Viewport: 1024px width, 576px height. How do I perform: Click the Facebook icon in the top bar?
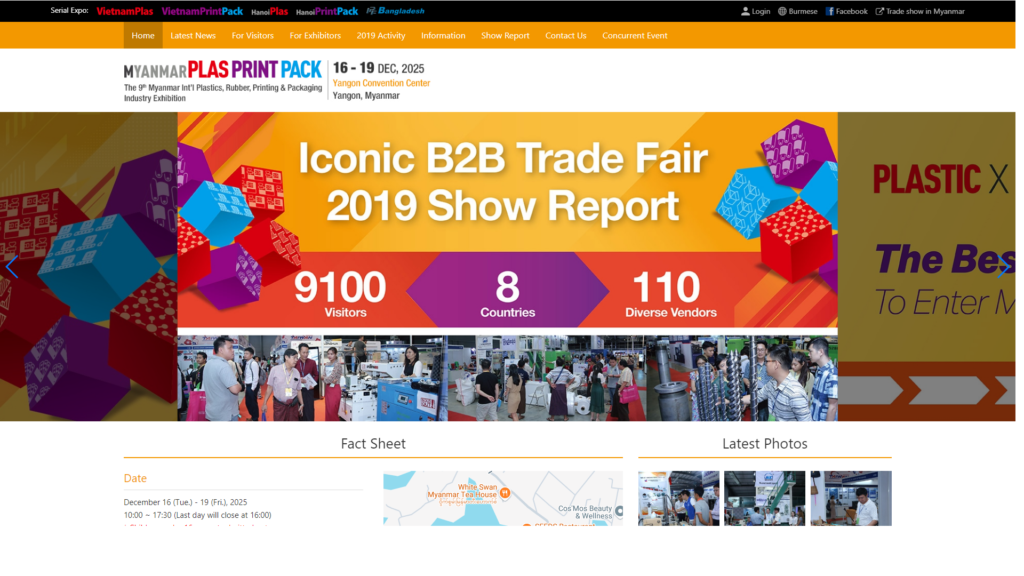click(x=829, y=11)
